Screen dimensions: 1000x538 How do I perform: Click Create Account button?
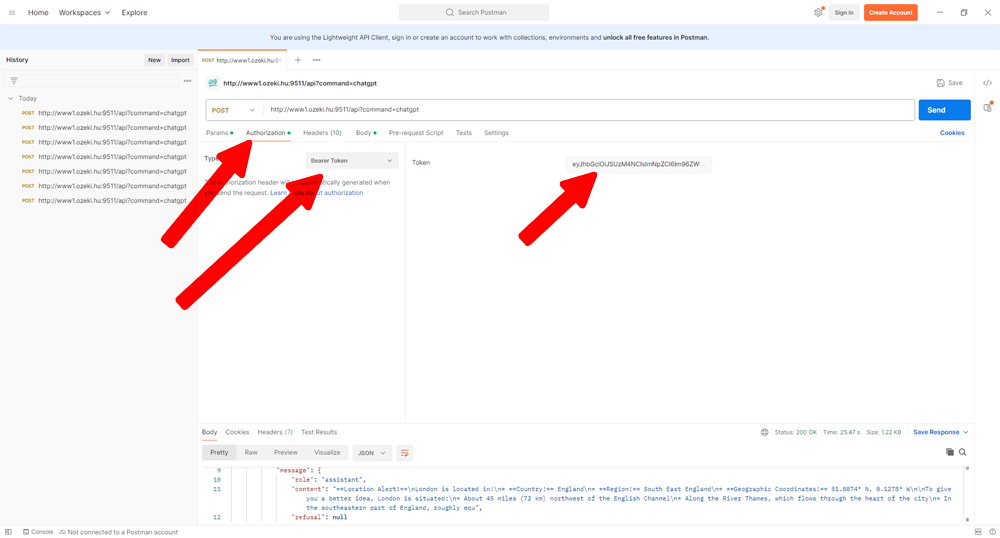(890, 13)
